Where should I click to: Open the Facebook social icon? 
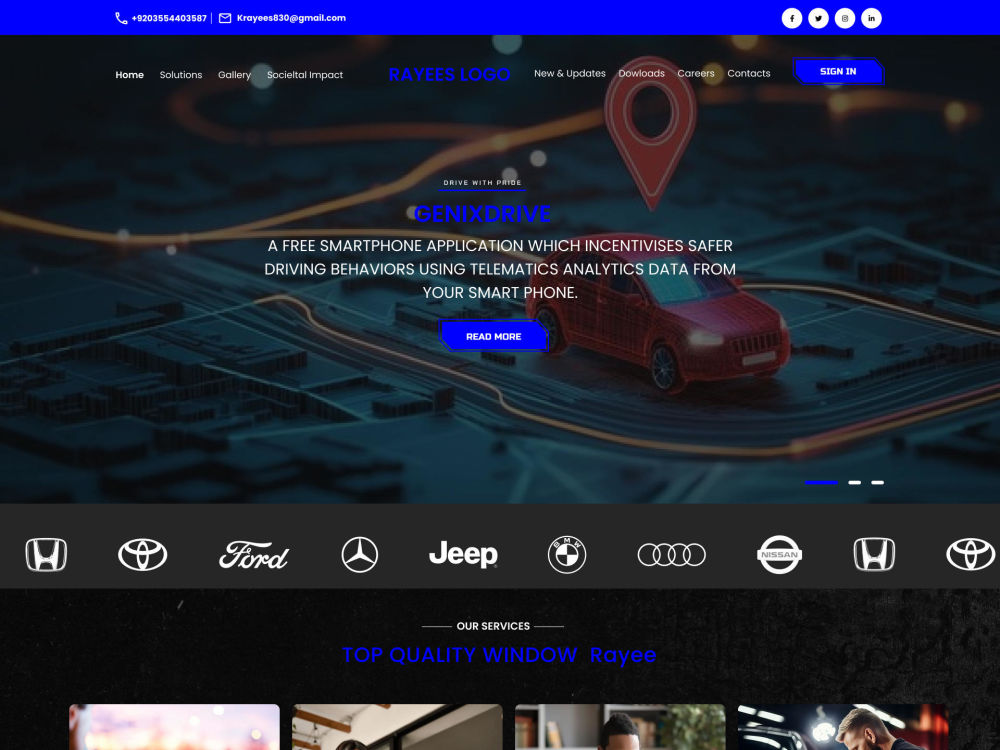pos(791,18)
